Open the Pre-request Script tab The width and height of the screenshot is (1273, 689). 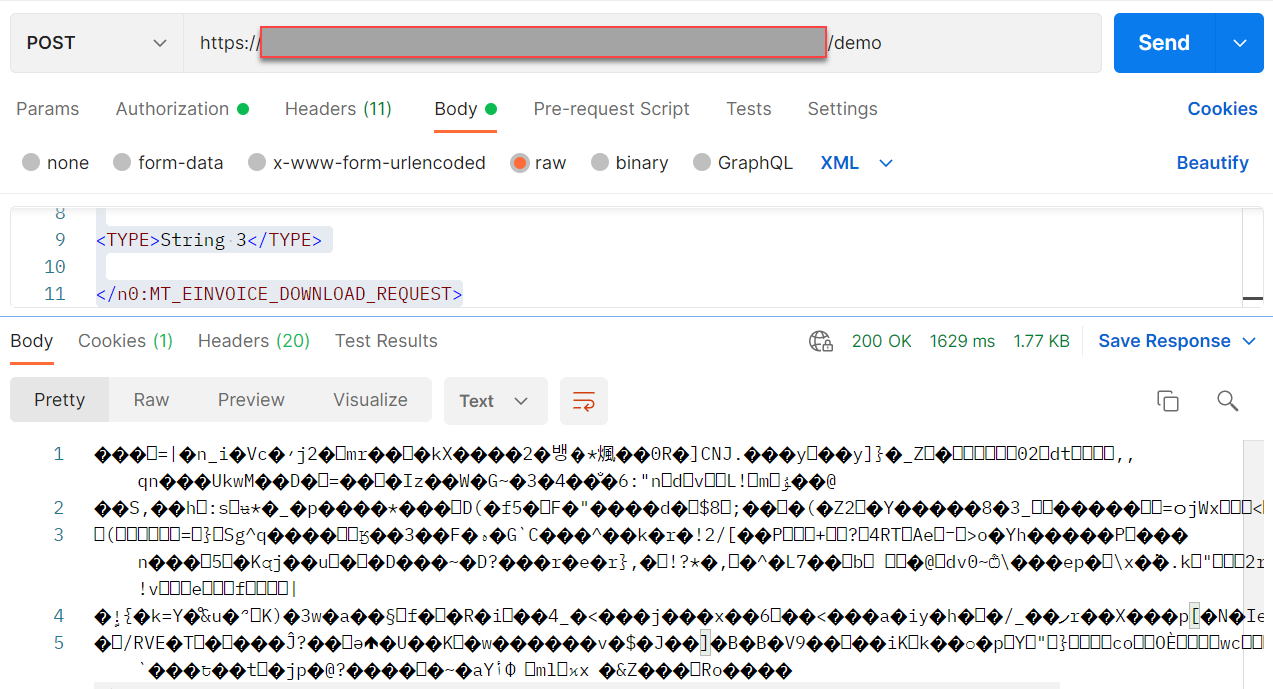[612, 109]
